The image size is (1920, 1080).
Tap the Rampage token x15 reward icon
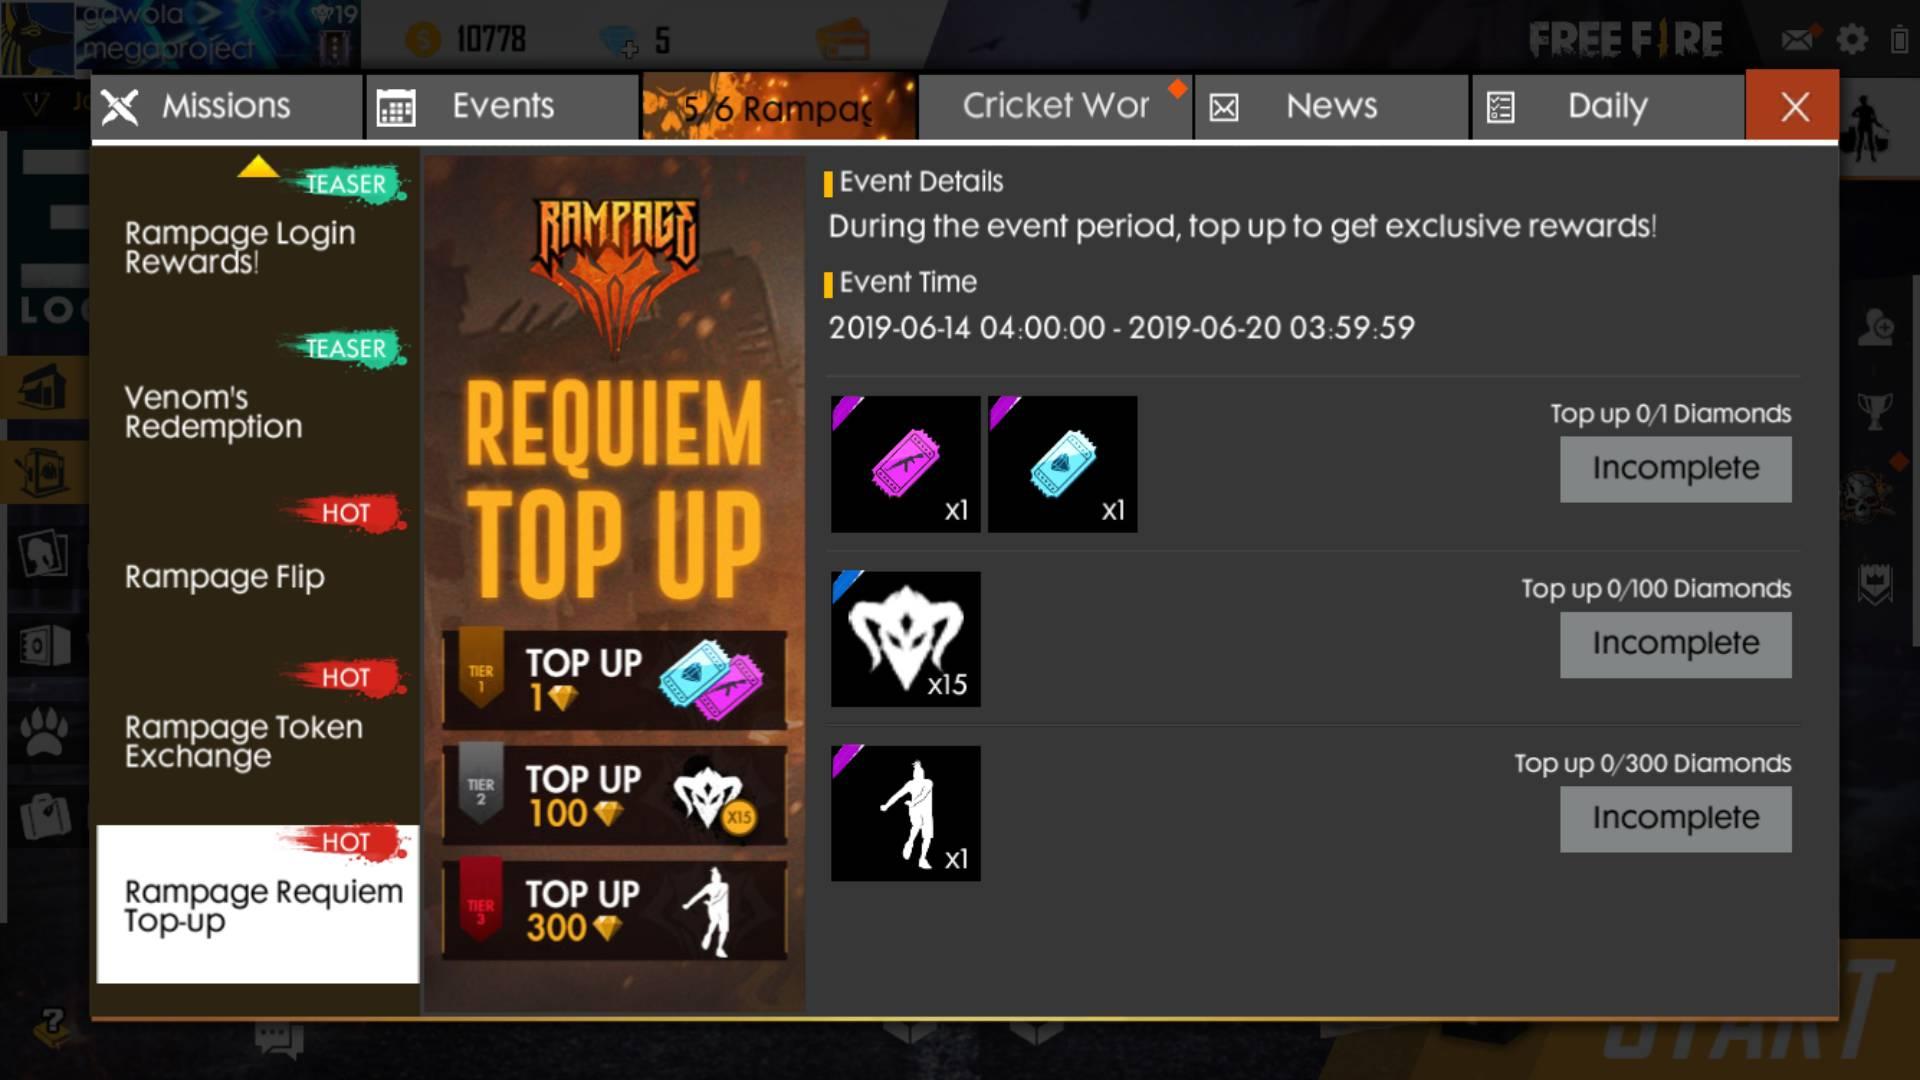pos(906,639)
